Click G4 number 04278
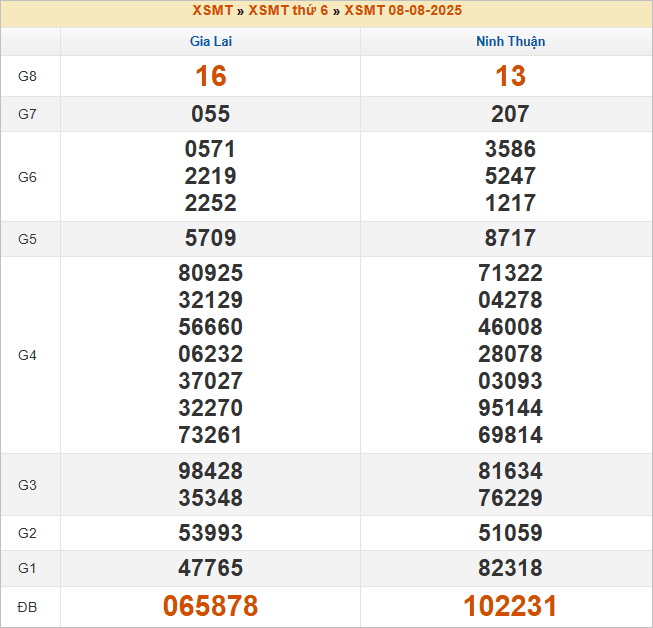 [511, 300]
